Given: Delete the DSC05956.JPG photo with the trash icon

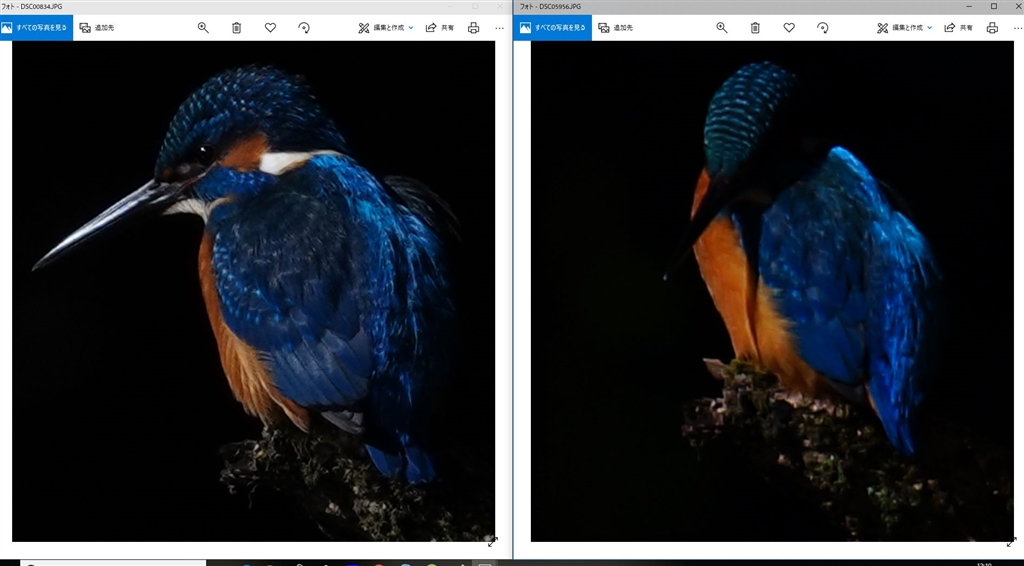Looking at the screenshot, I should pos(755,28).
